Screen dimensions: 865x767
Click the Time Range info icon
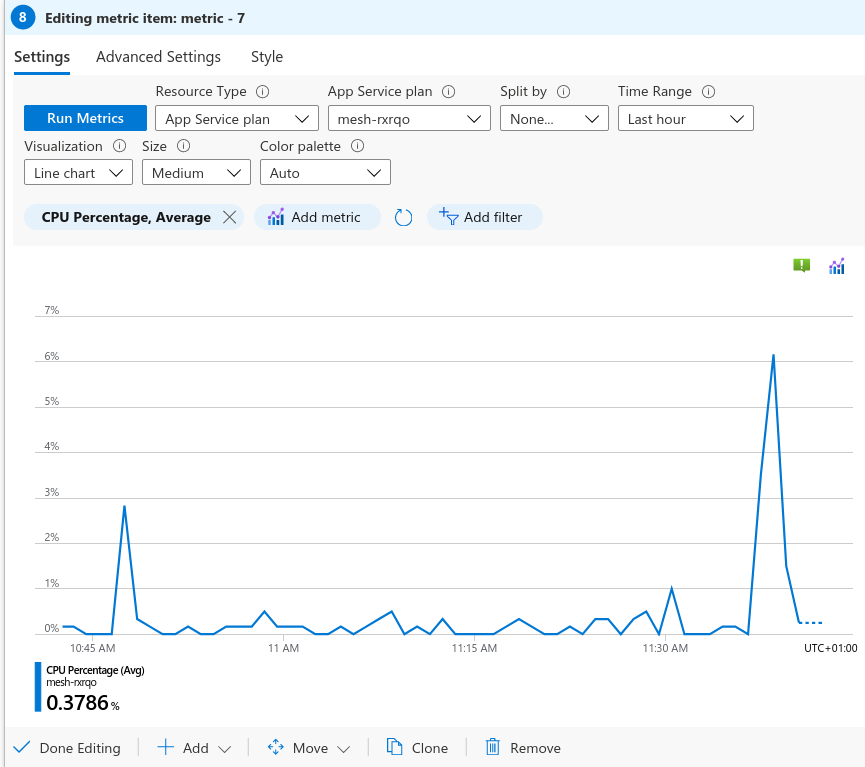709,92
